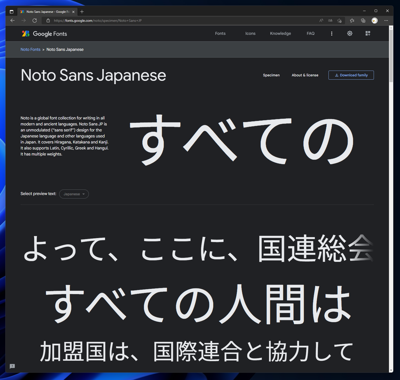The image size is (400, 380).
Task: Click the よって、ここに specimen line
Action: [197, 249]
